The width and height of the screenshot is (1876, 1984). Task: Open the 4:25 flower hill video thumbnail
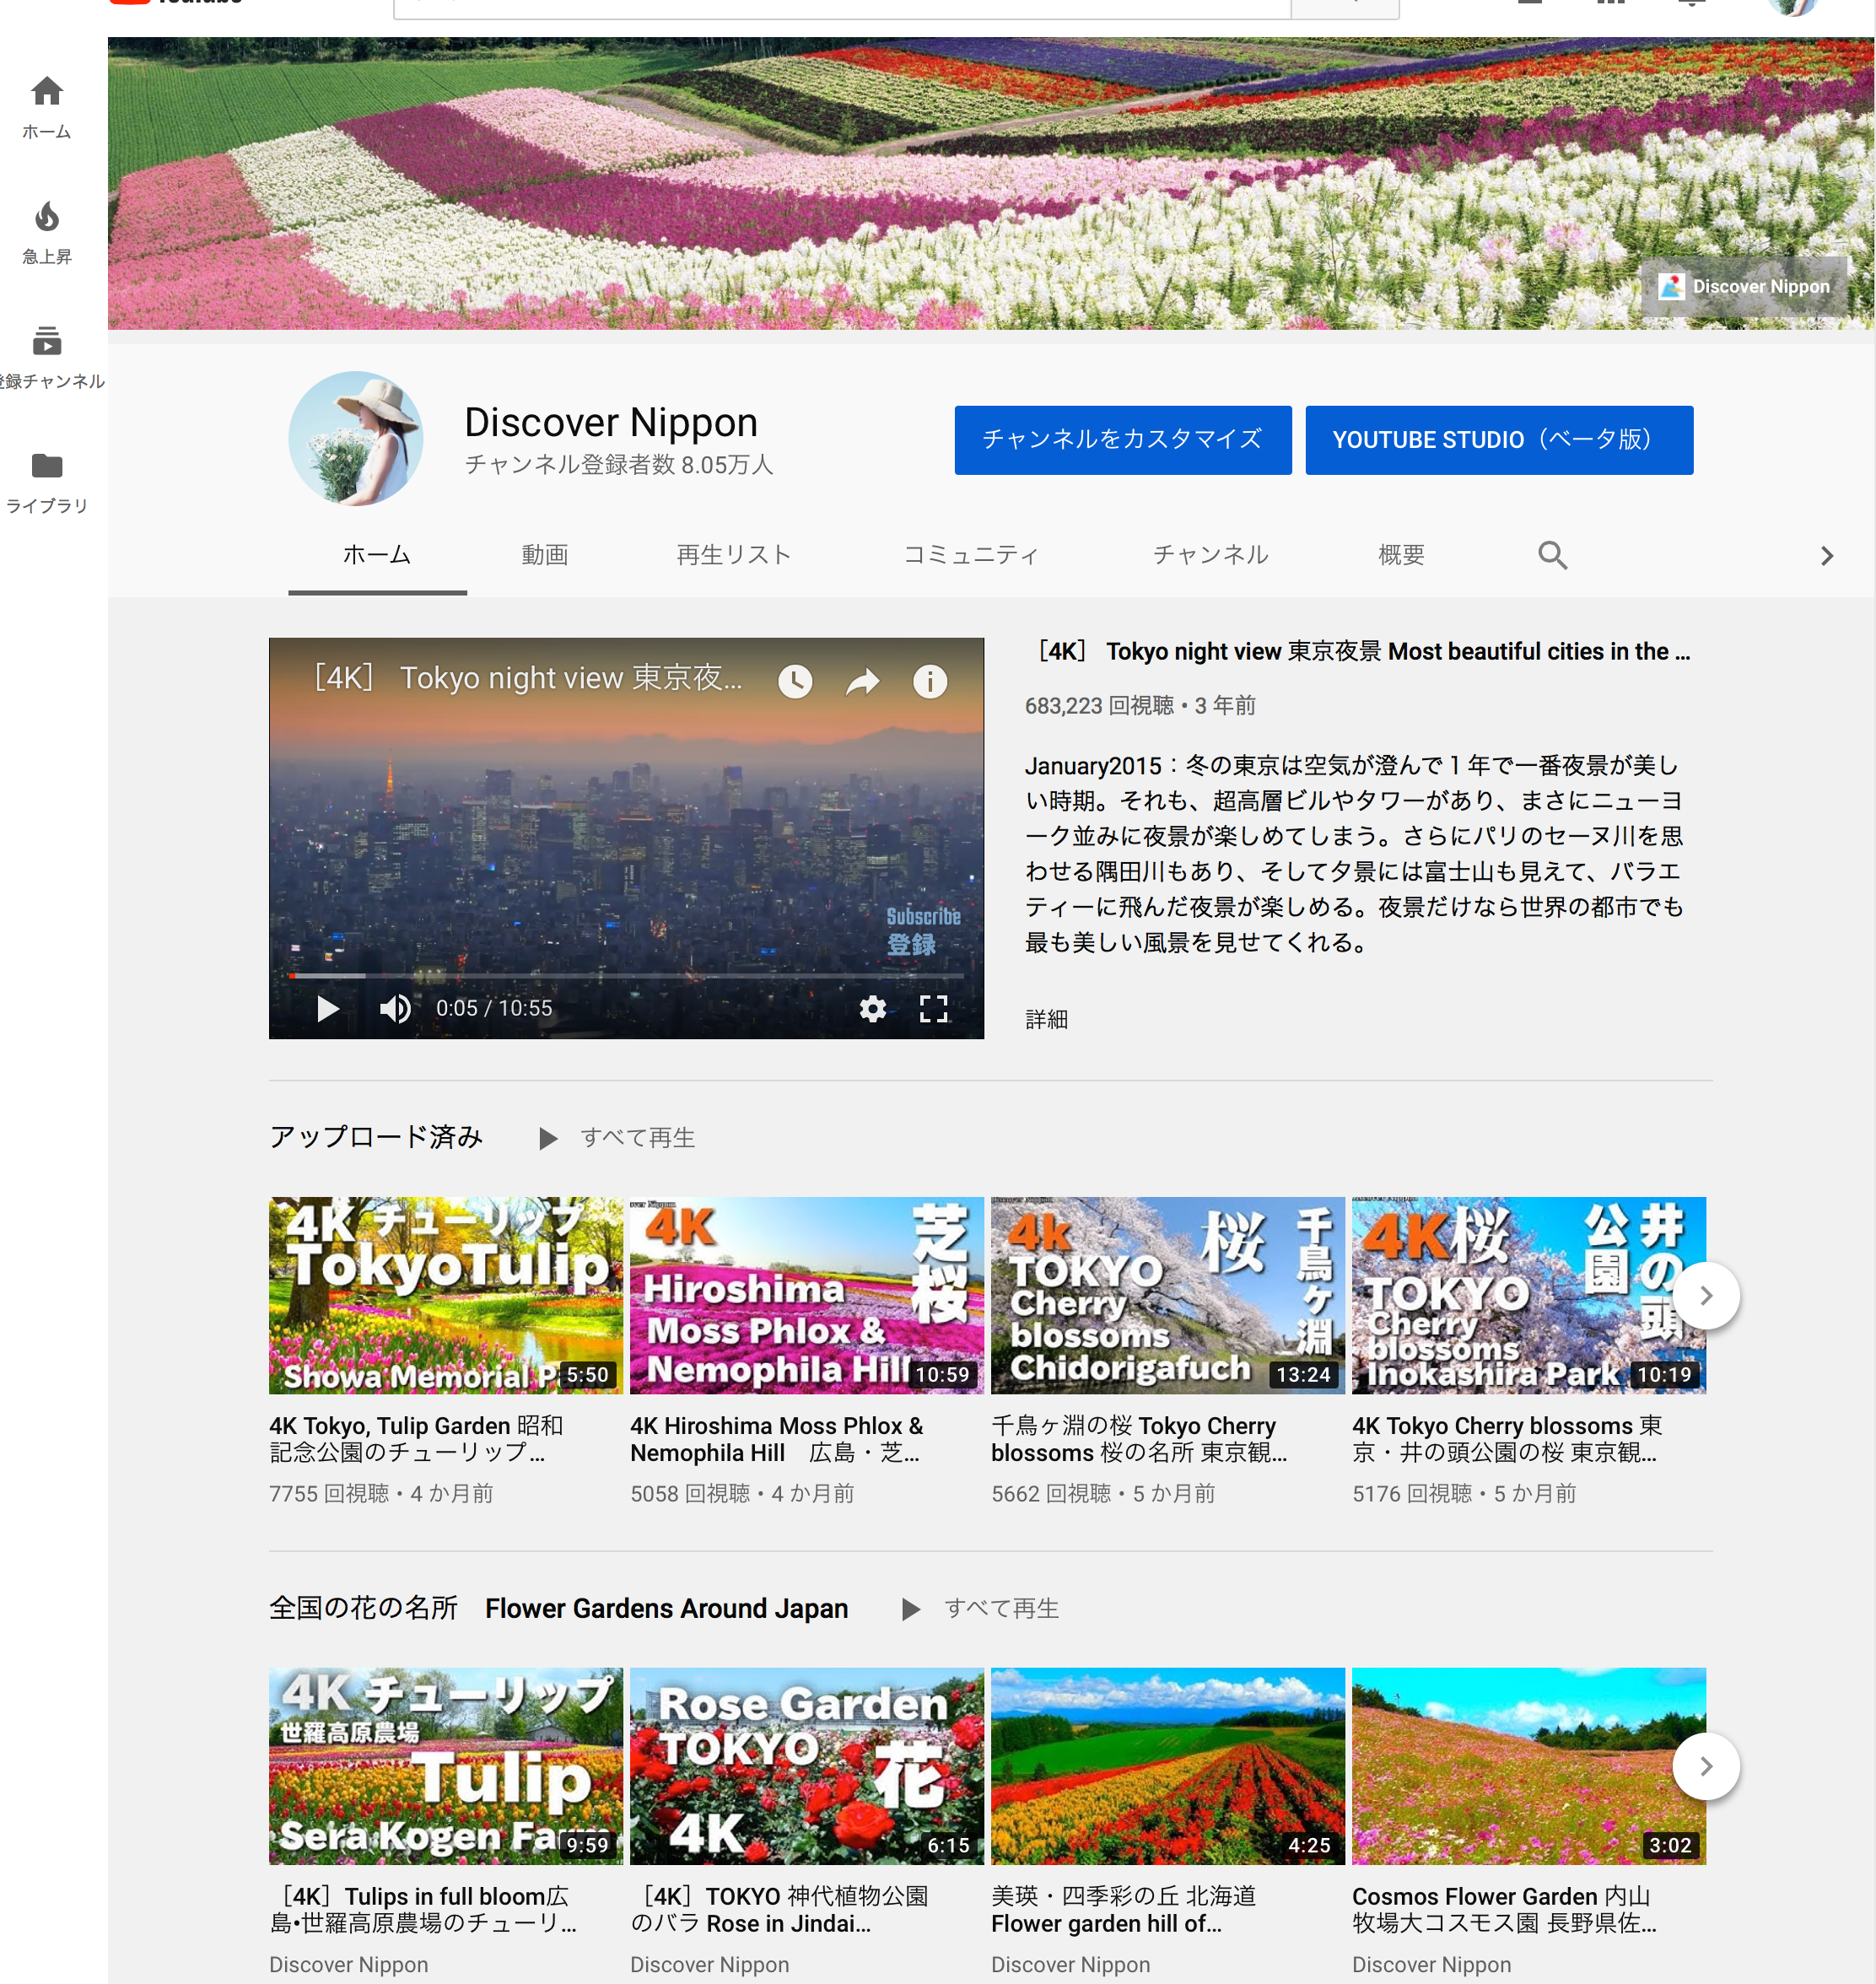point(1168,1766)
